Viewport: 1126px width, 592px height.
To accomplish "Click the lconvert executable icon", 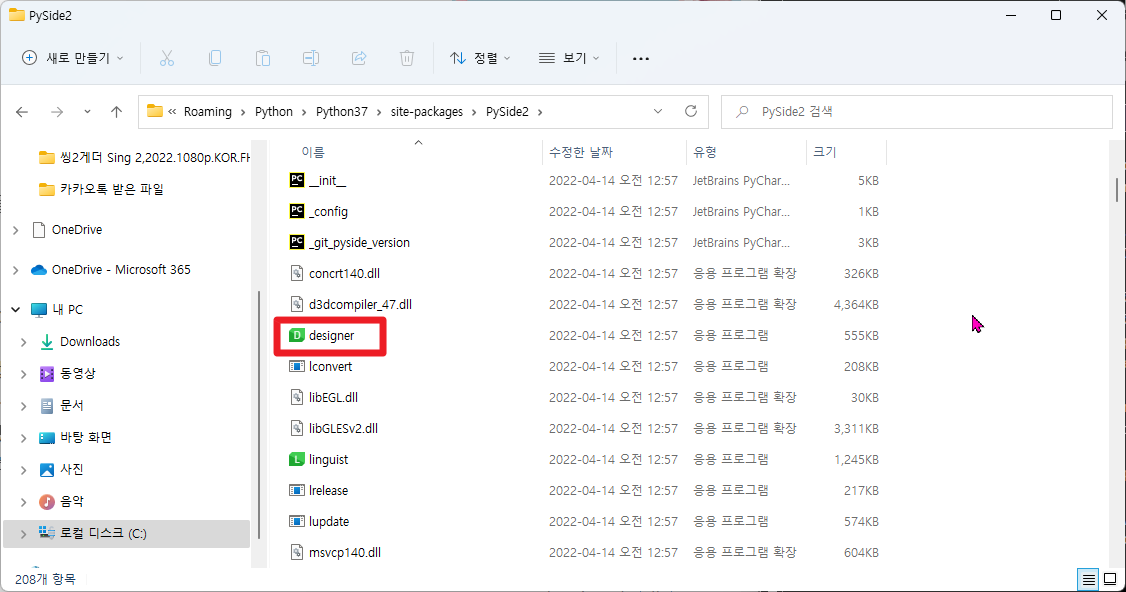I will click(297, 366).
